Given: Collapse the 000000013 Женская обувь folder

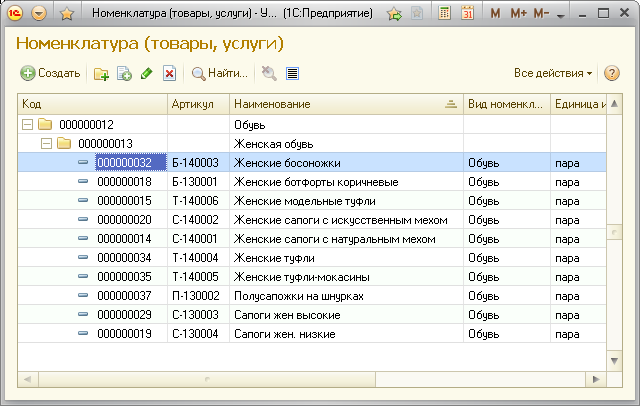Looking at the screenshot, I should click(46, 144).
